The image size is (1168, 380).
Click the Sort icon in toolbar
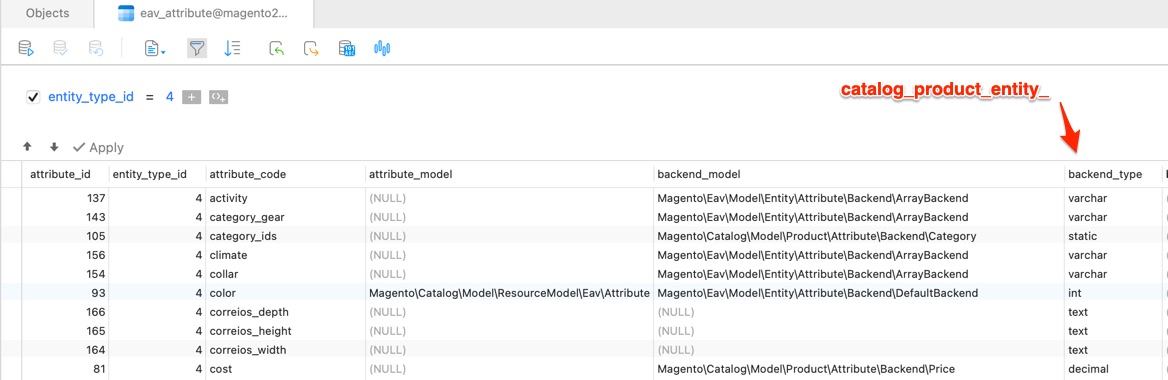(x=232, y=49)
